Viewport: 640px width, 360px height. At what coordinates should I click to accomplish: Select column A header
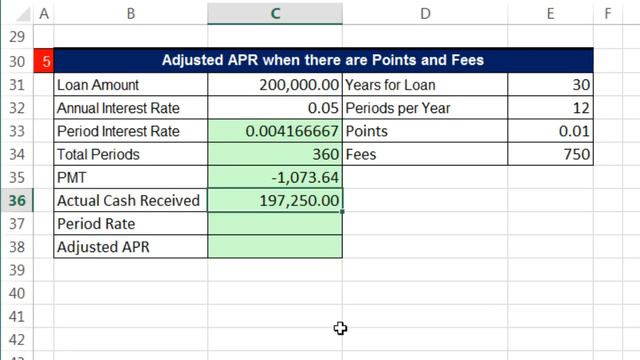(x=44, y=13)
